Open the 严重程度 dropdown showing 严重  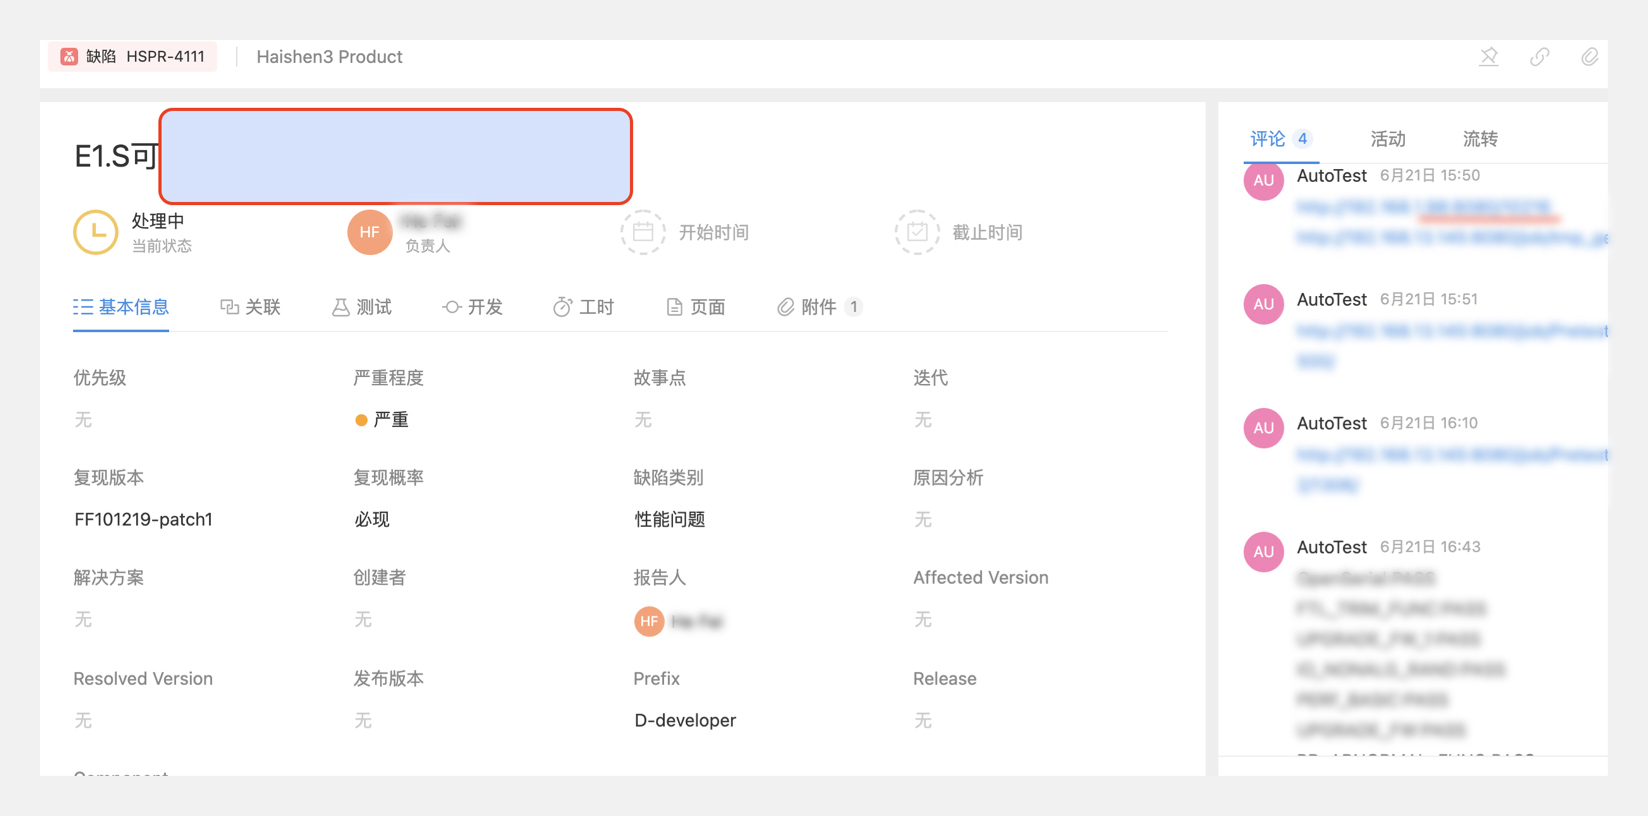(x=383, y=420)
